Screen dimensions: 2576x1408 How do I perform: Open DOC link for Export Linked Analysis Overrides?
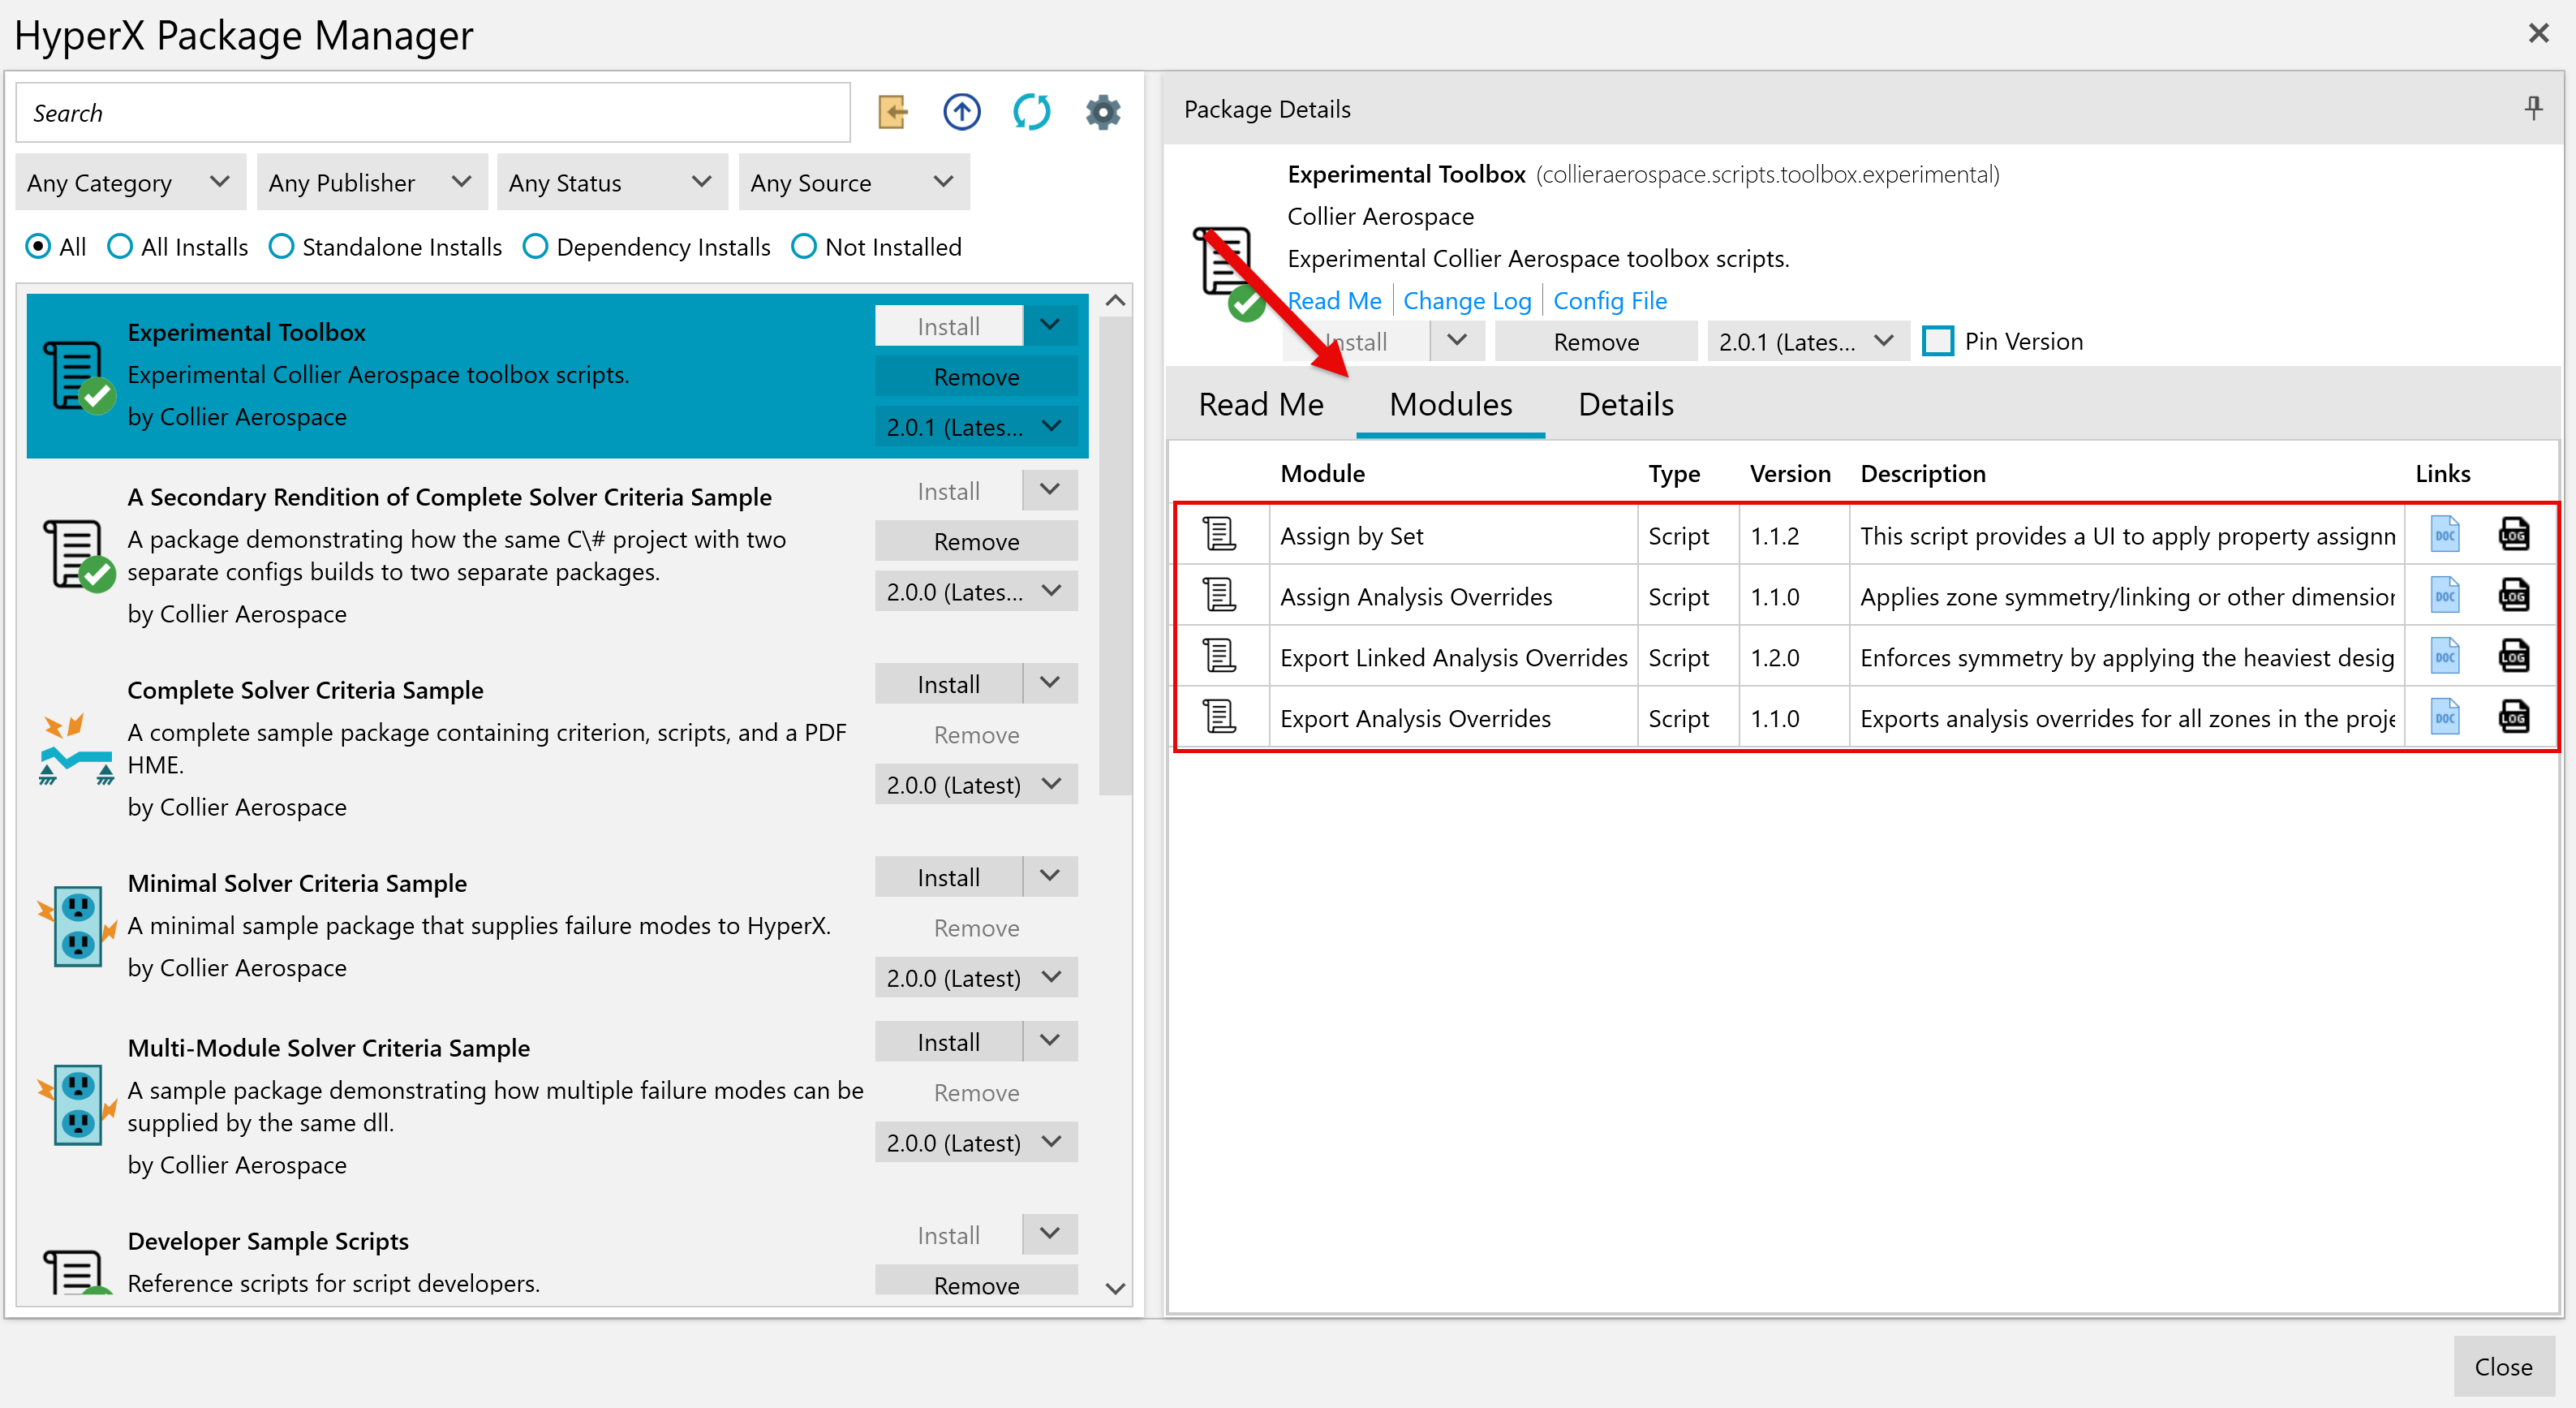coord(2445,657)
